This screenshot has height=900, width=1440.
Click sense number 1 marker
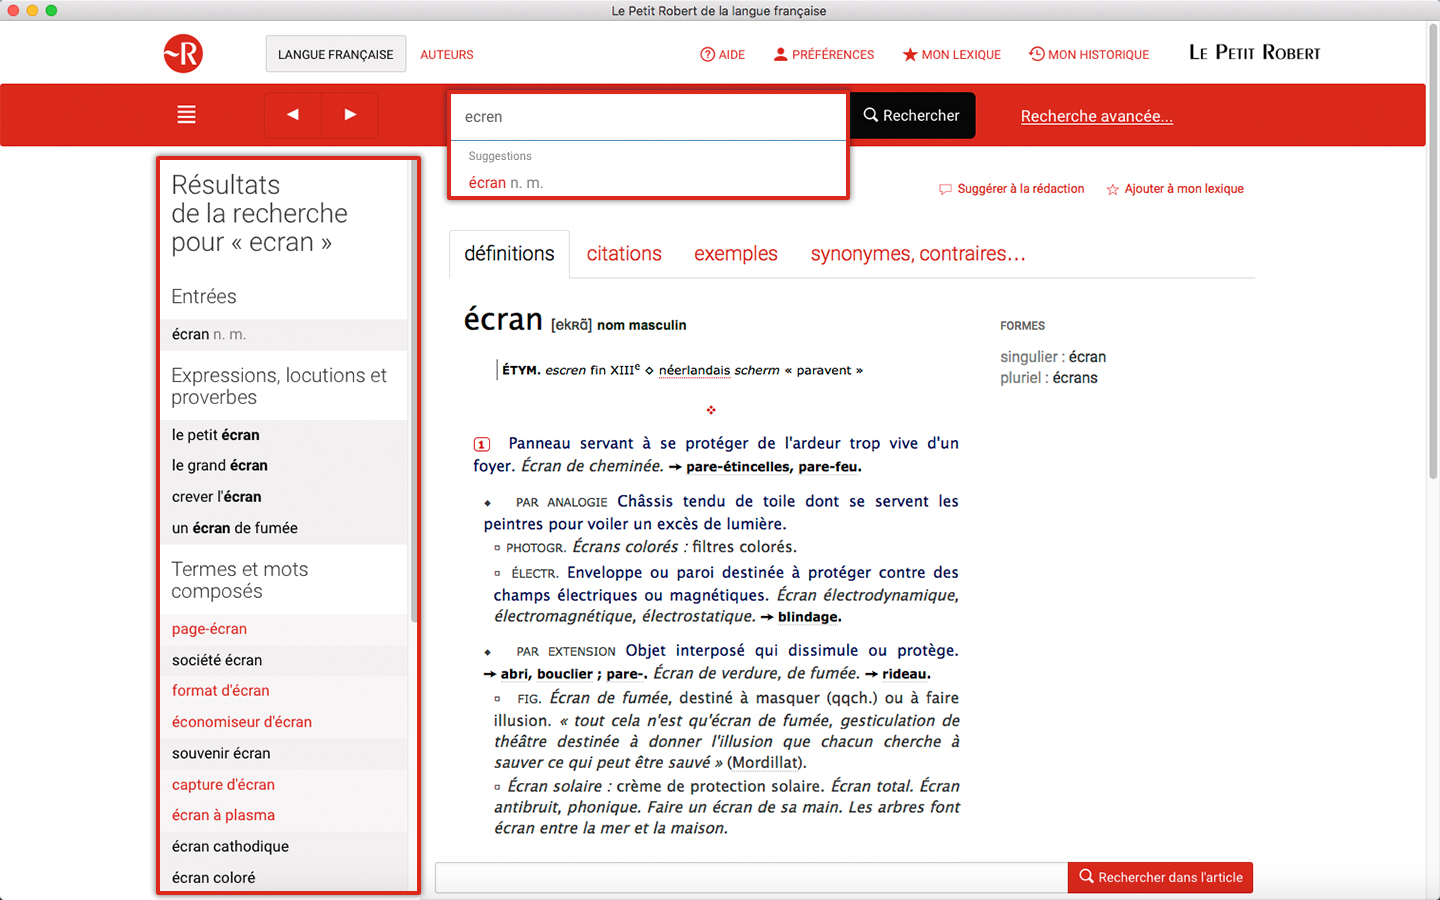(x=481, y=444)
